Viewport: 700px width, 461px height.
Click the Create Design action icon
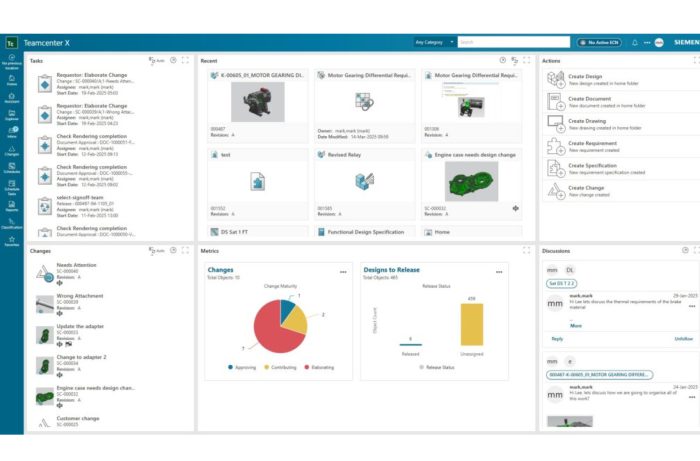(x=557, y=77)
